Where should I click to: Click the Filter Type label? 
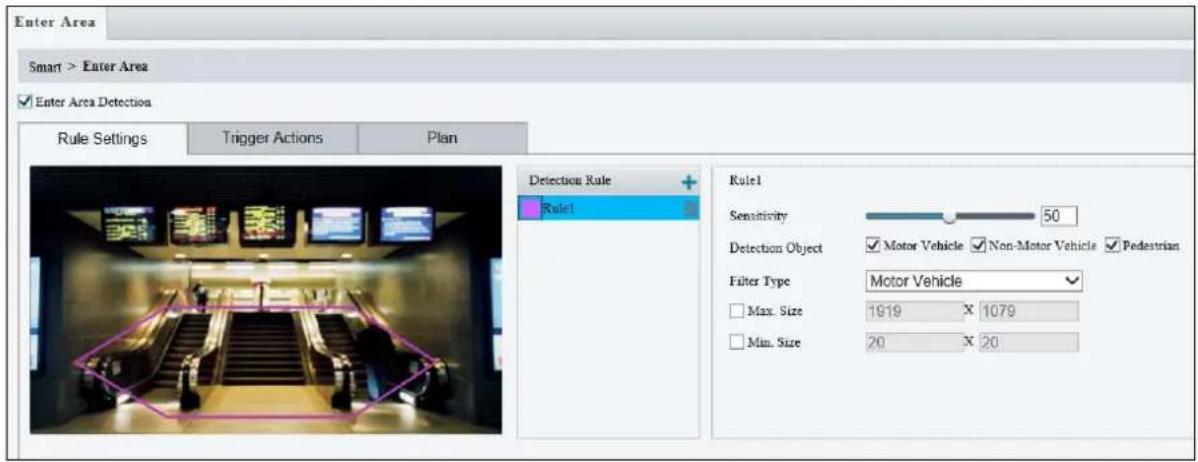[759, 281]
